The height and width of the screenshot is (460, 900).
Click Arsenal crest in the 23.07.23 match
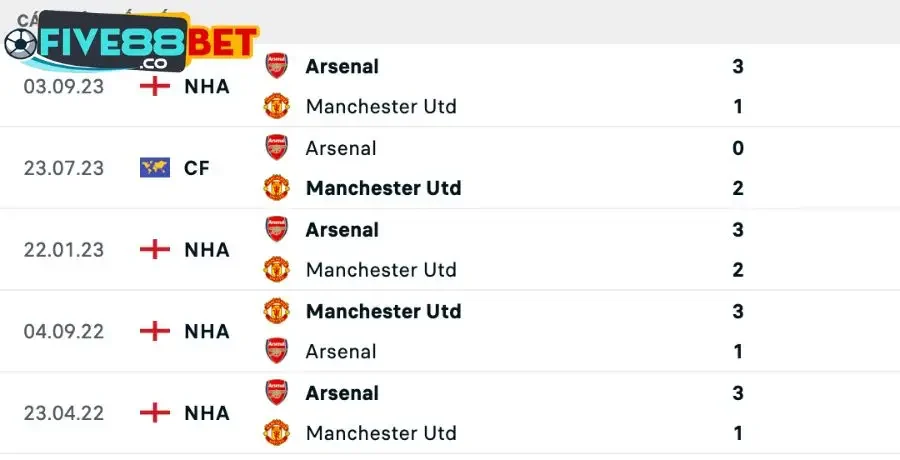(x=276, y=148)
